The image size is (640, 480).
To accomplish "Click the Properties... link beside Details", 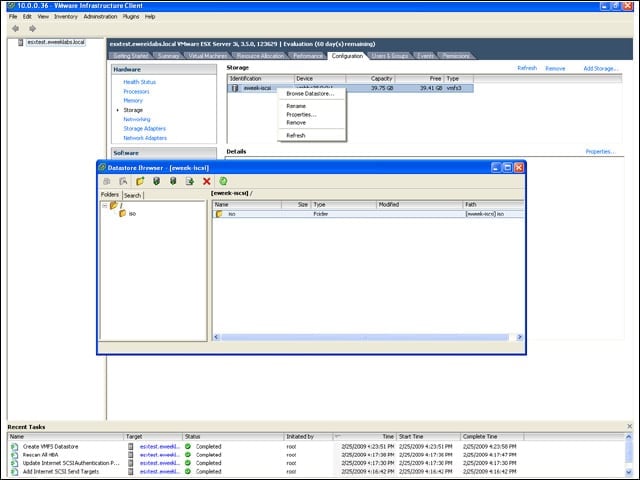I will (x=600, y=152).
